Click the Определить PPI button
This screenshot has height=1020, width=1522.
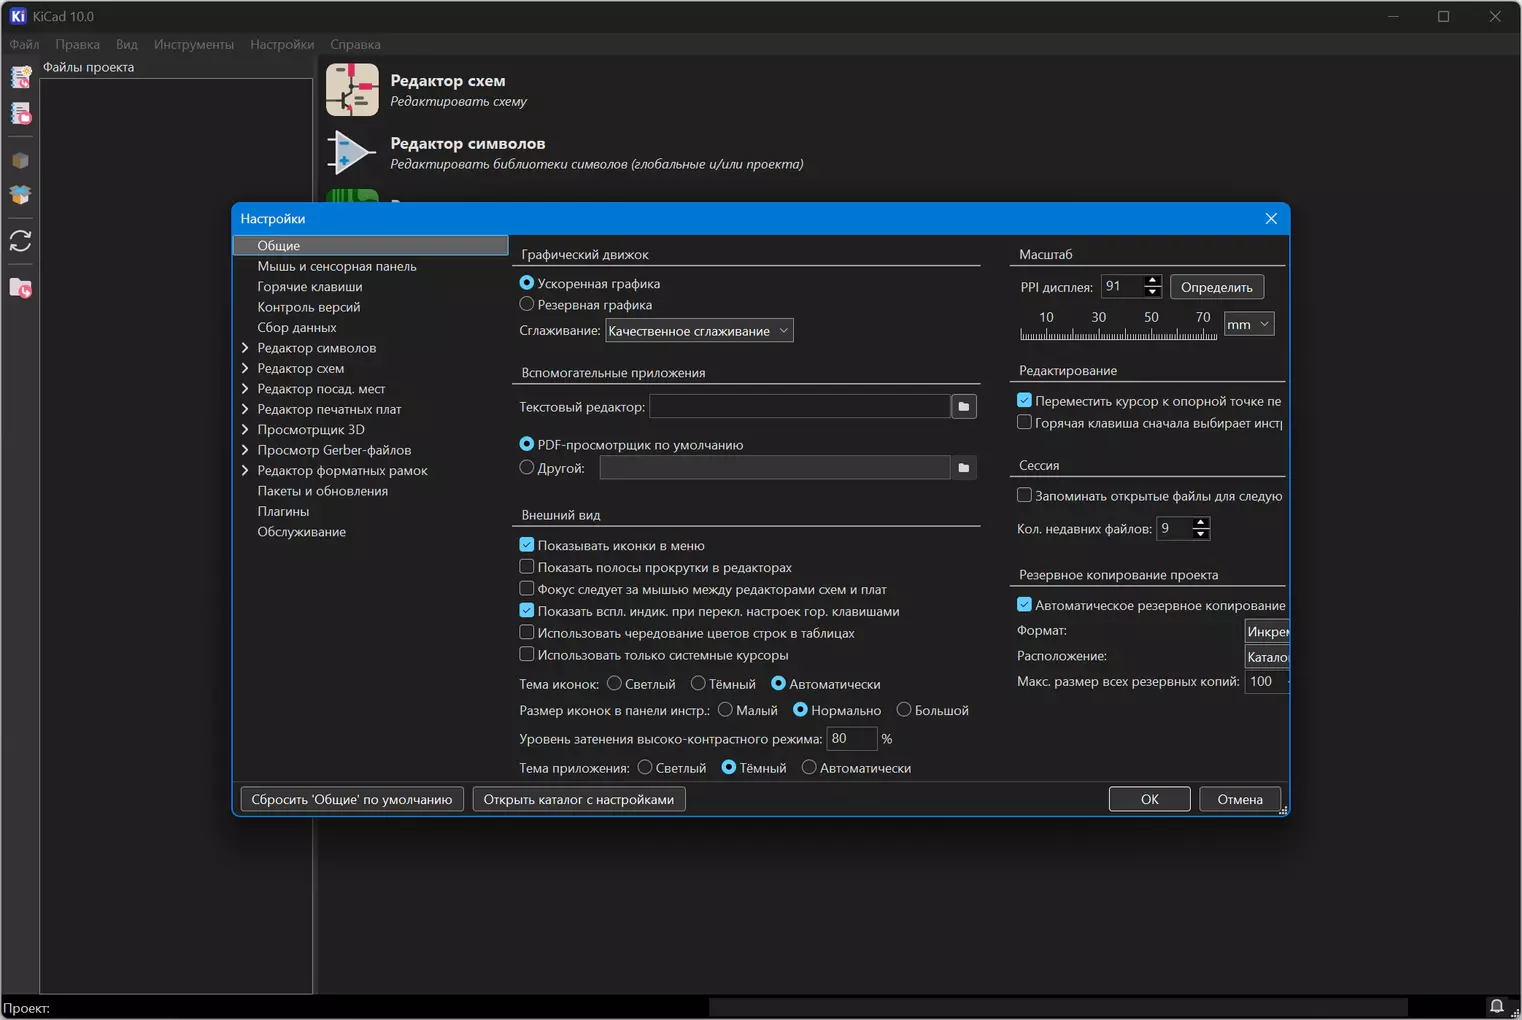coord(1217,287)
